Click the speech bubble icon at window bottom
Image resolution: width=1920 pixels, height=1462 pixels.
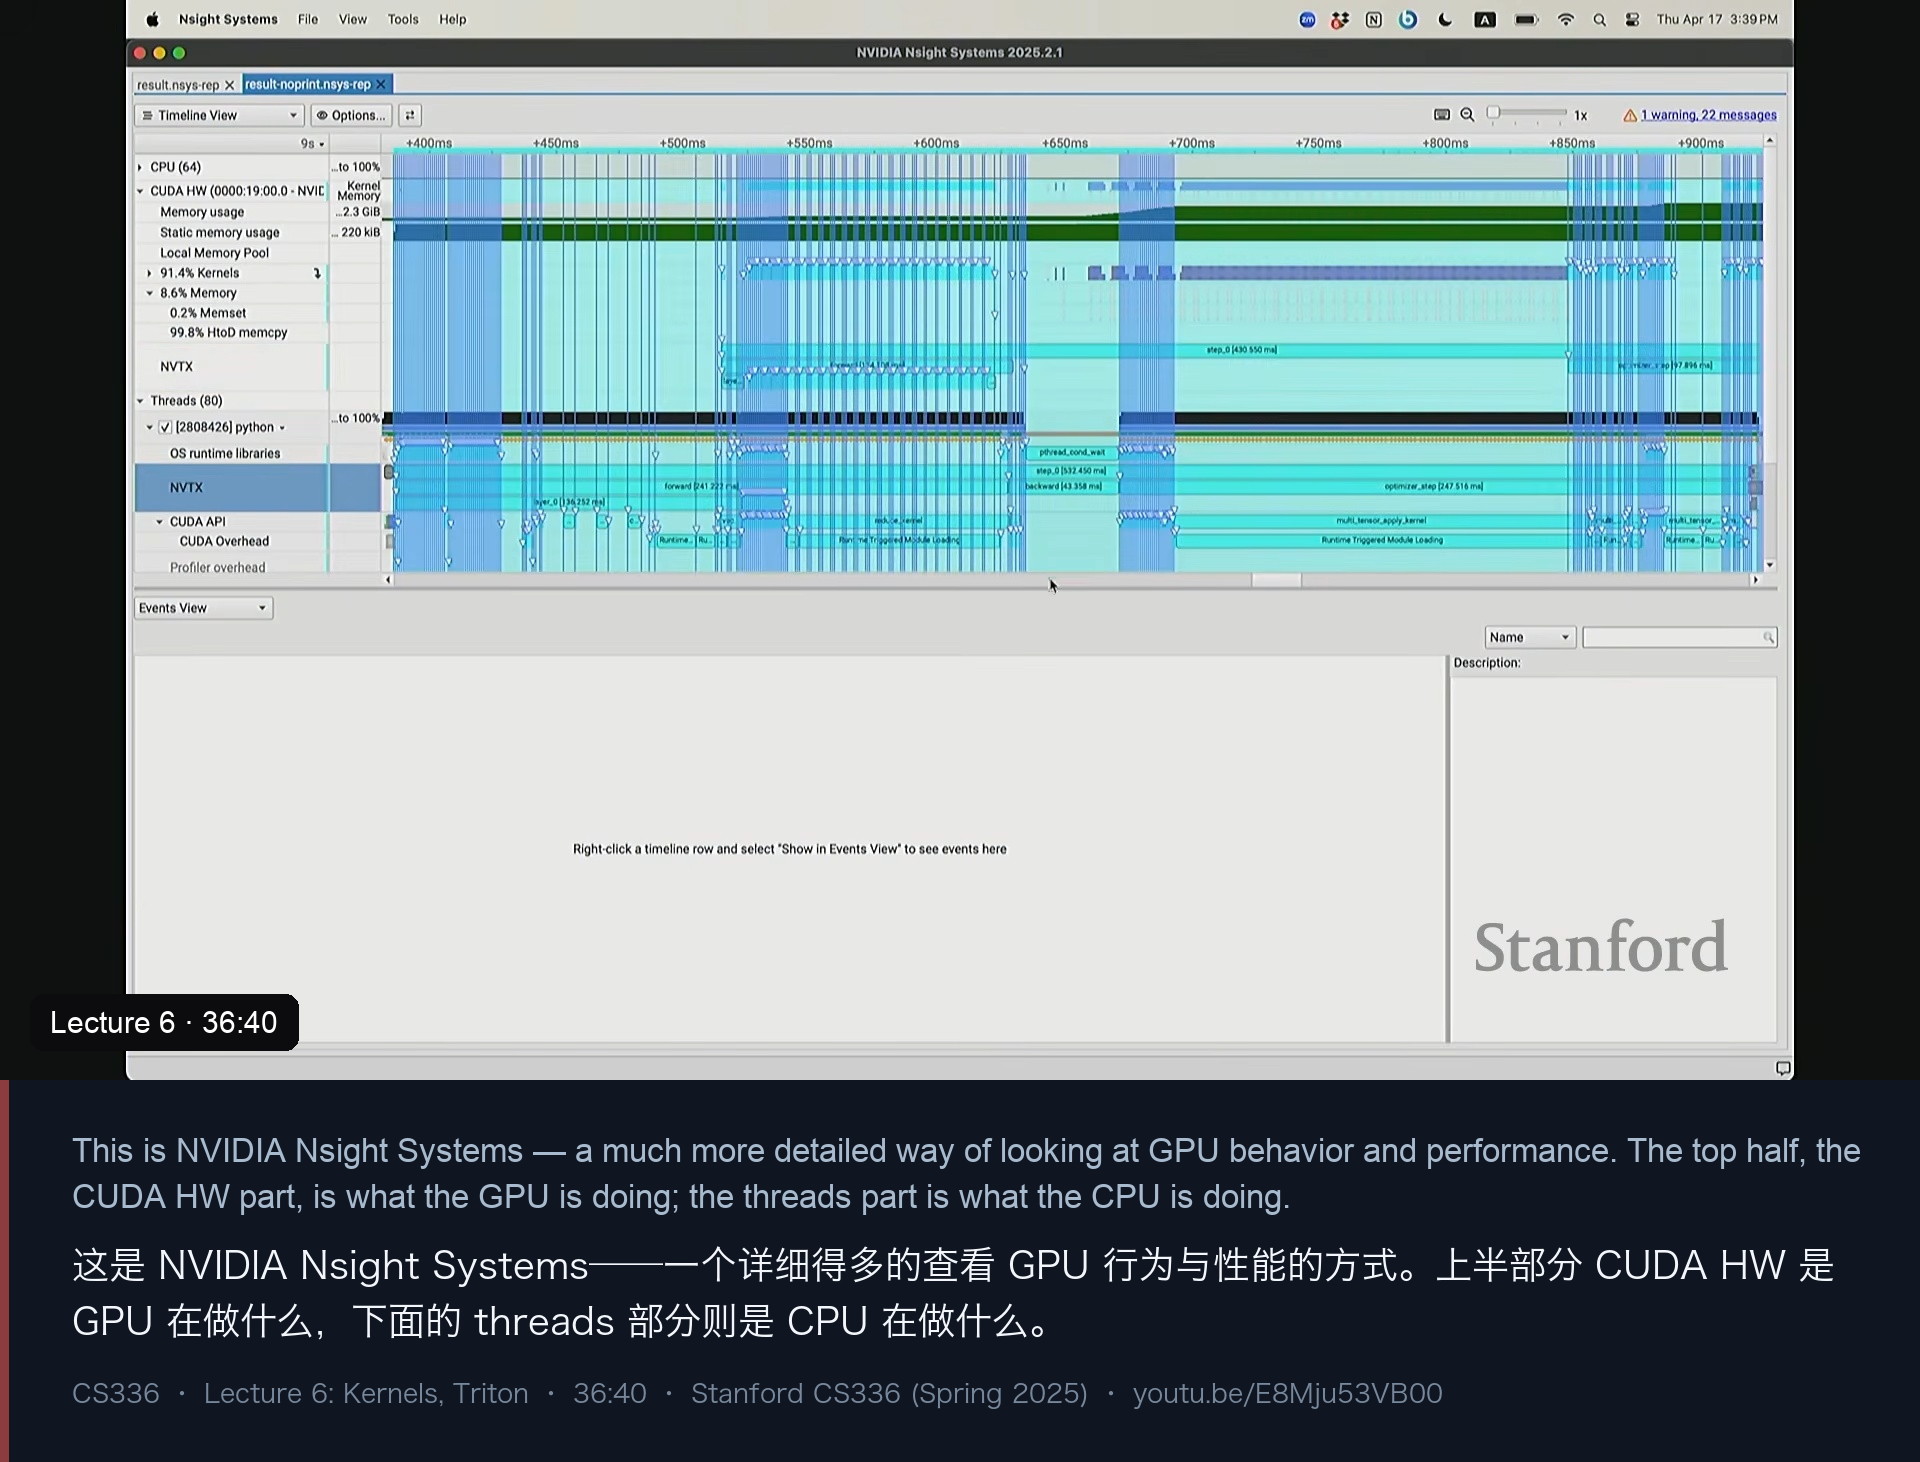[1782, 1068]
